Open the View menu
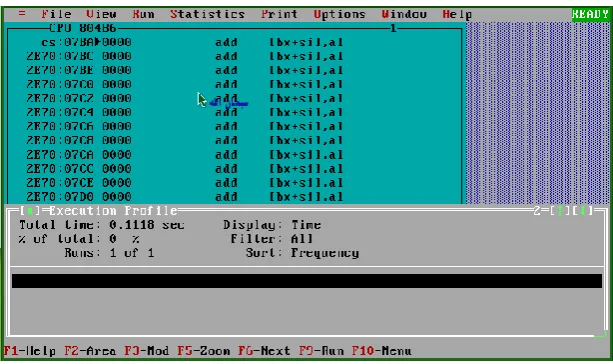Screen dimensions: 613x364 pyautogui.click(x=101, y=14)
